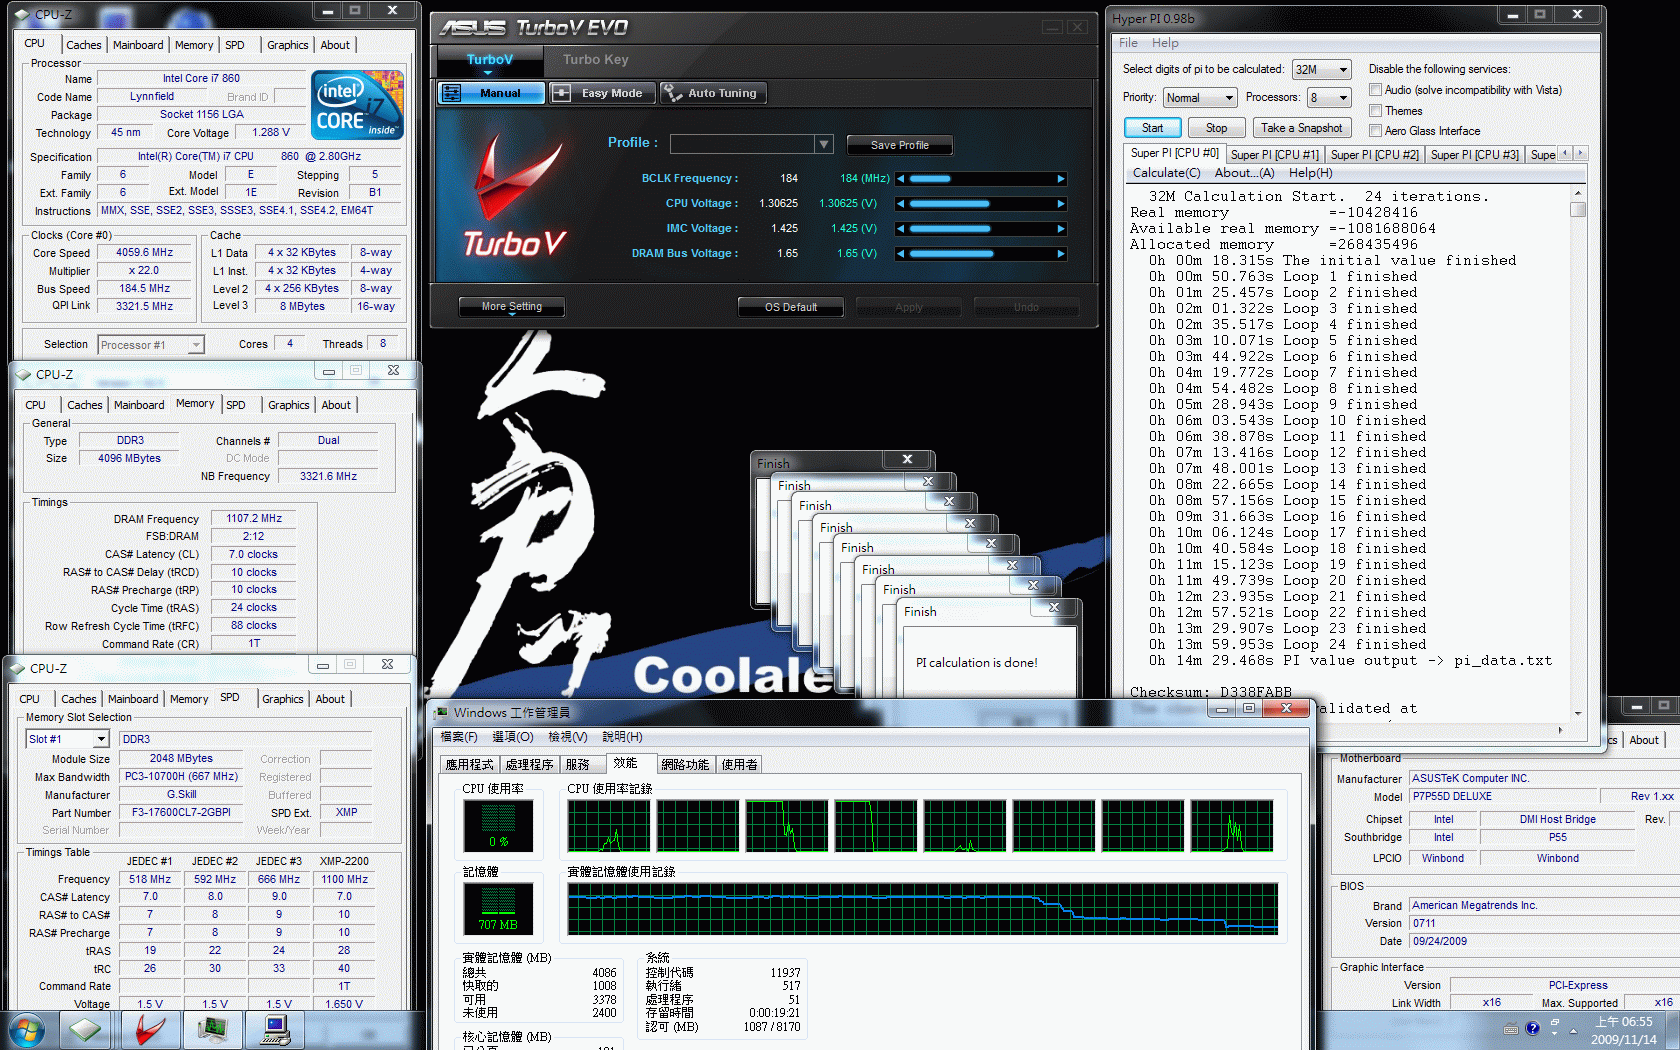Select 處理程序 tab in Task Manager
The width and height of the screenshot is (1680, 1050).
[x=529, y=764]
